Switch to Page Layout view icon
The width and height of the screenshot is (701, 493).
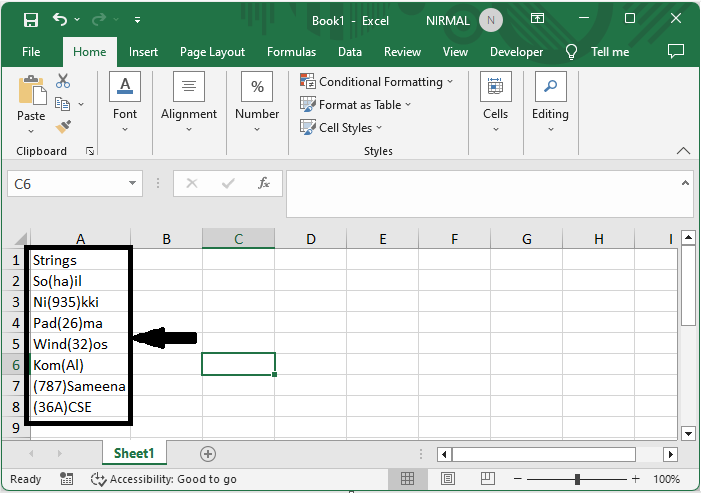(448, 479)
